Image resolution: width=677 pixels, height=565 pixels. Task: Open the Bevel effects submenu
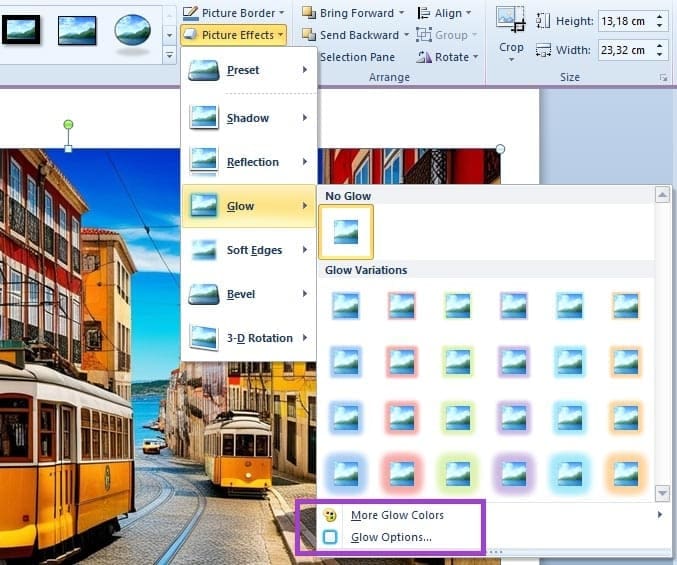tap(249, 294)
